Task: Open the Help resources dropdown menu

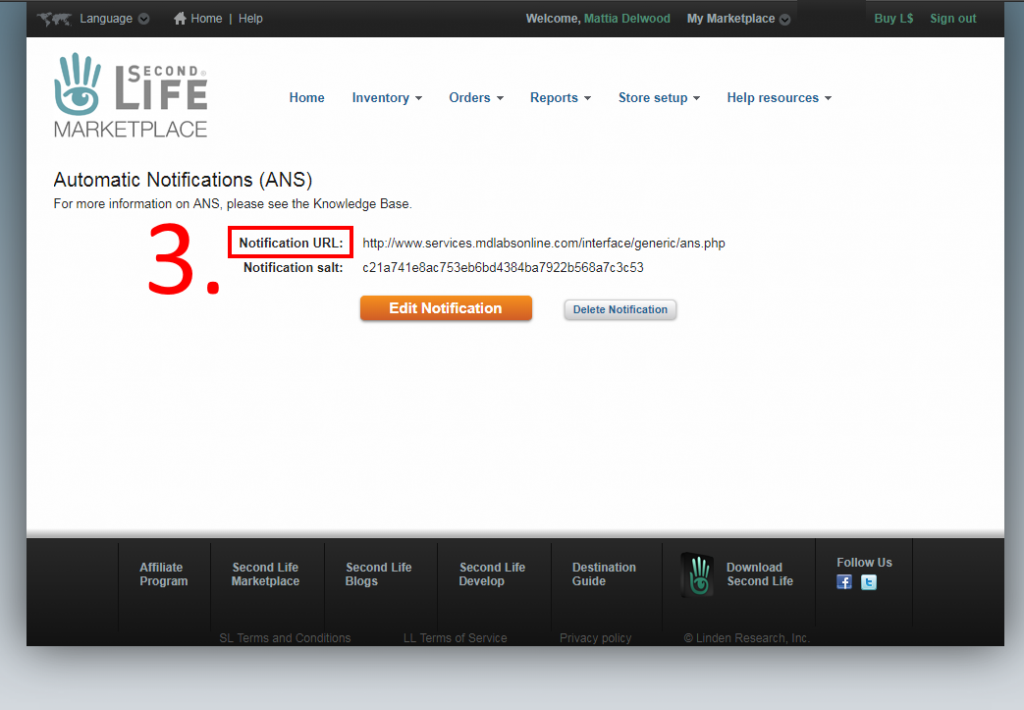Action: (x=779, y=98)
